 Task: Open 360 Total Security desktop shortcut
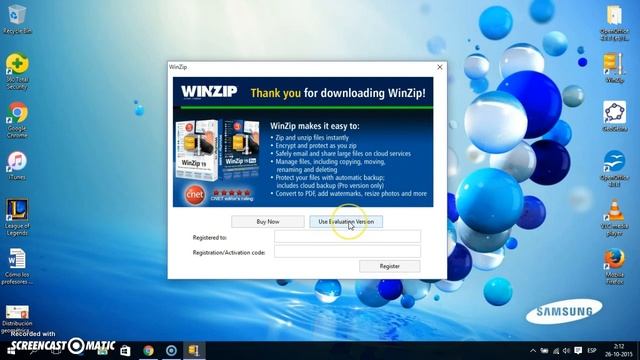click(17, 71)
